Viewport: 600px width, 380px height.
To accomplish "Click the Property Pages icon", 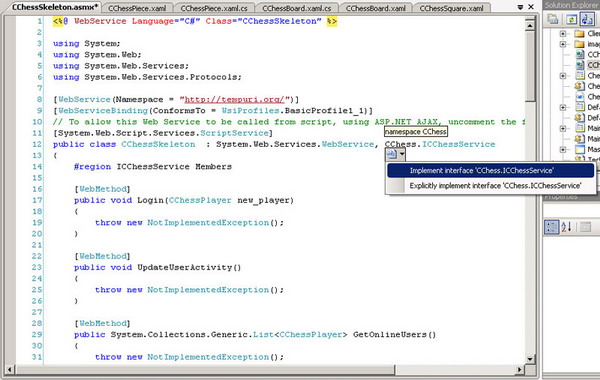I will (x=585, y=227).
